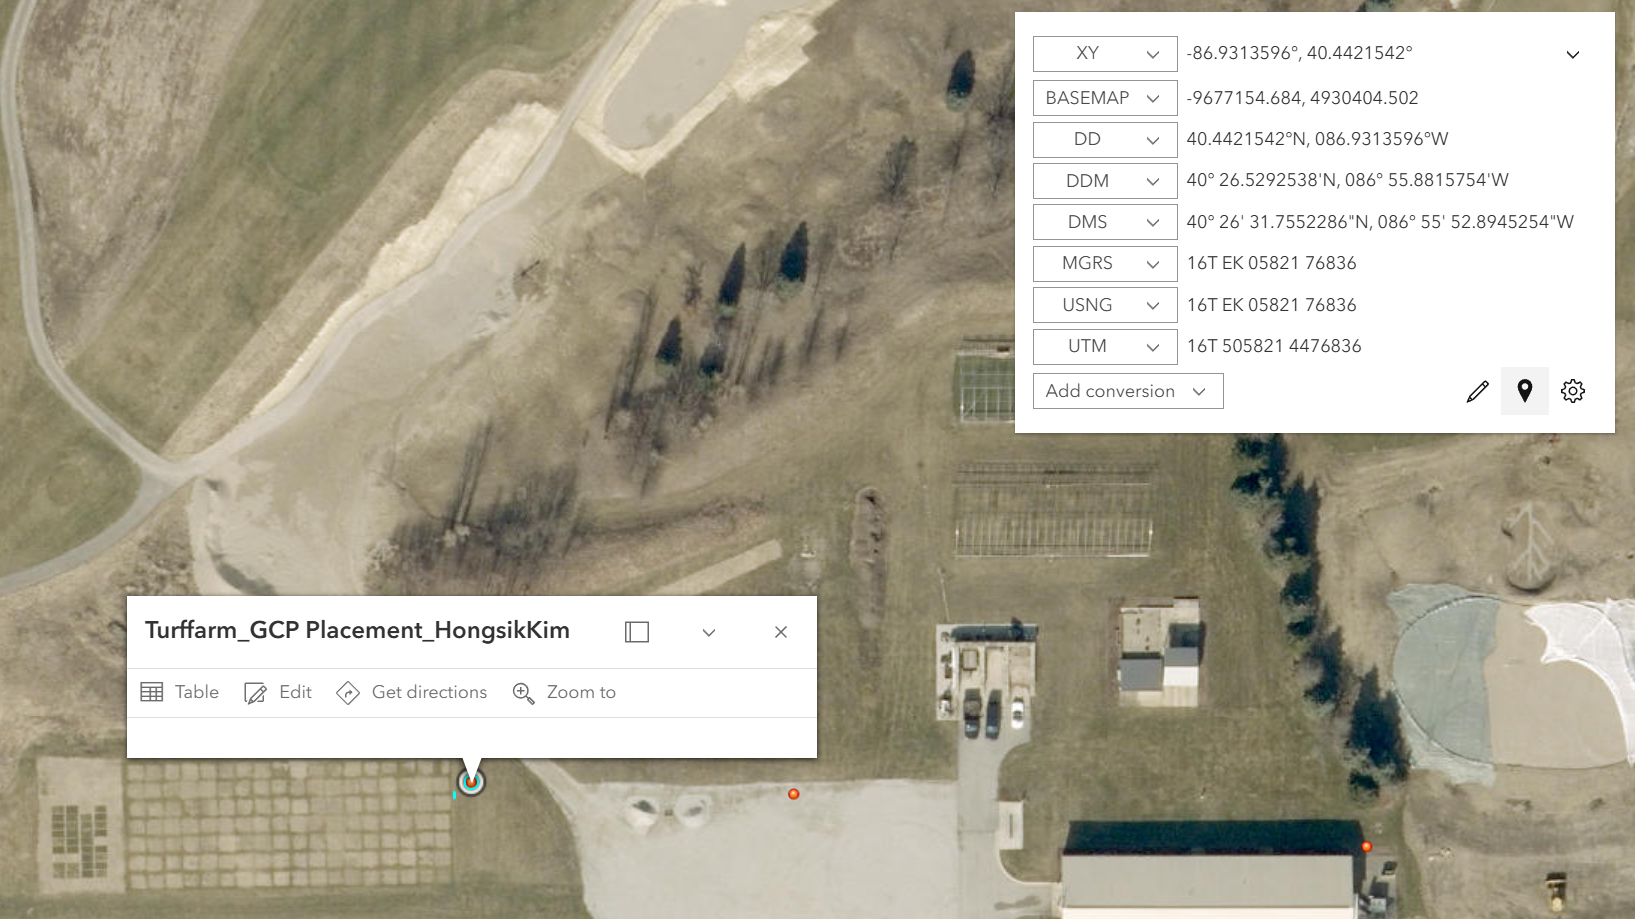Viewport: 1635px width, 919px height.
Task: Click Zoom to in the popup
Action: pyautogui.click(x=564, y=692)
